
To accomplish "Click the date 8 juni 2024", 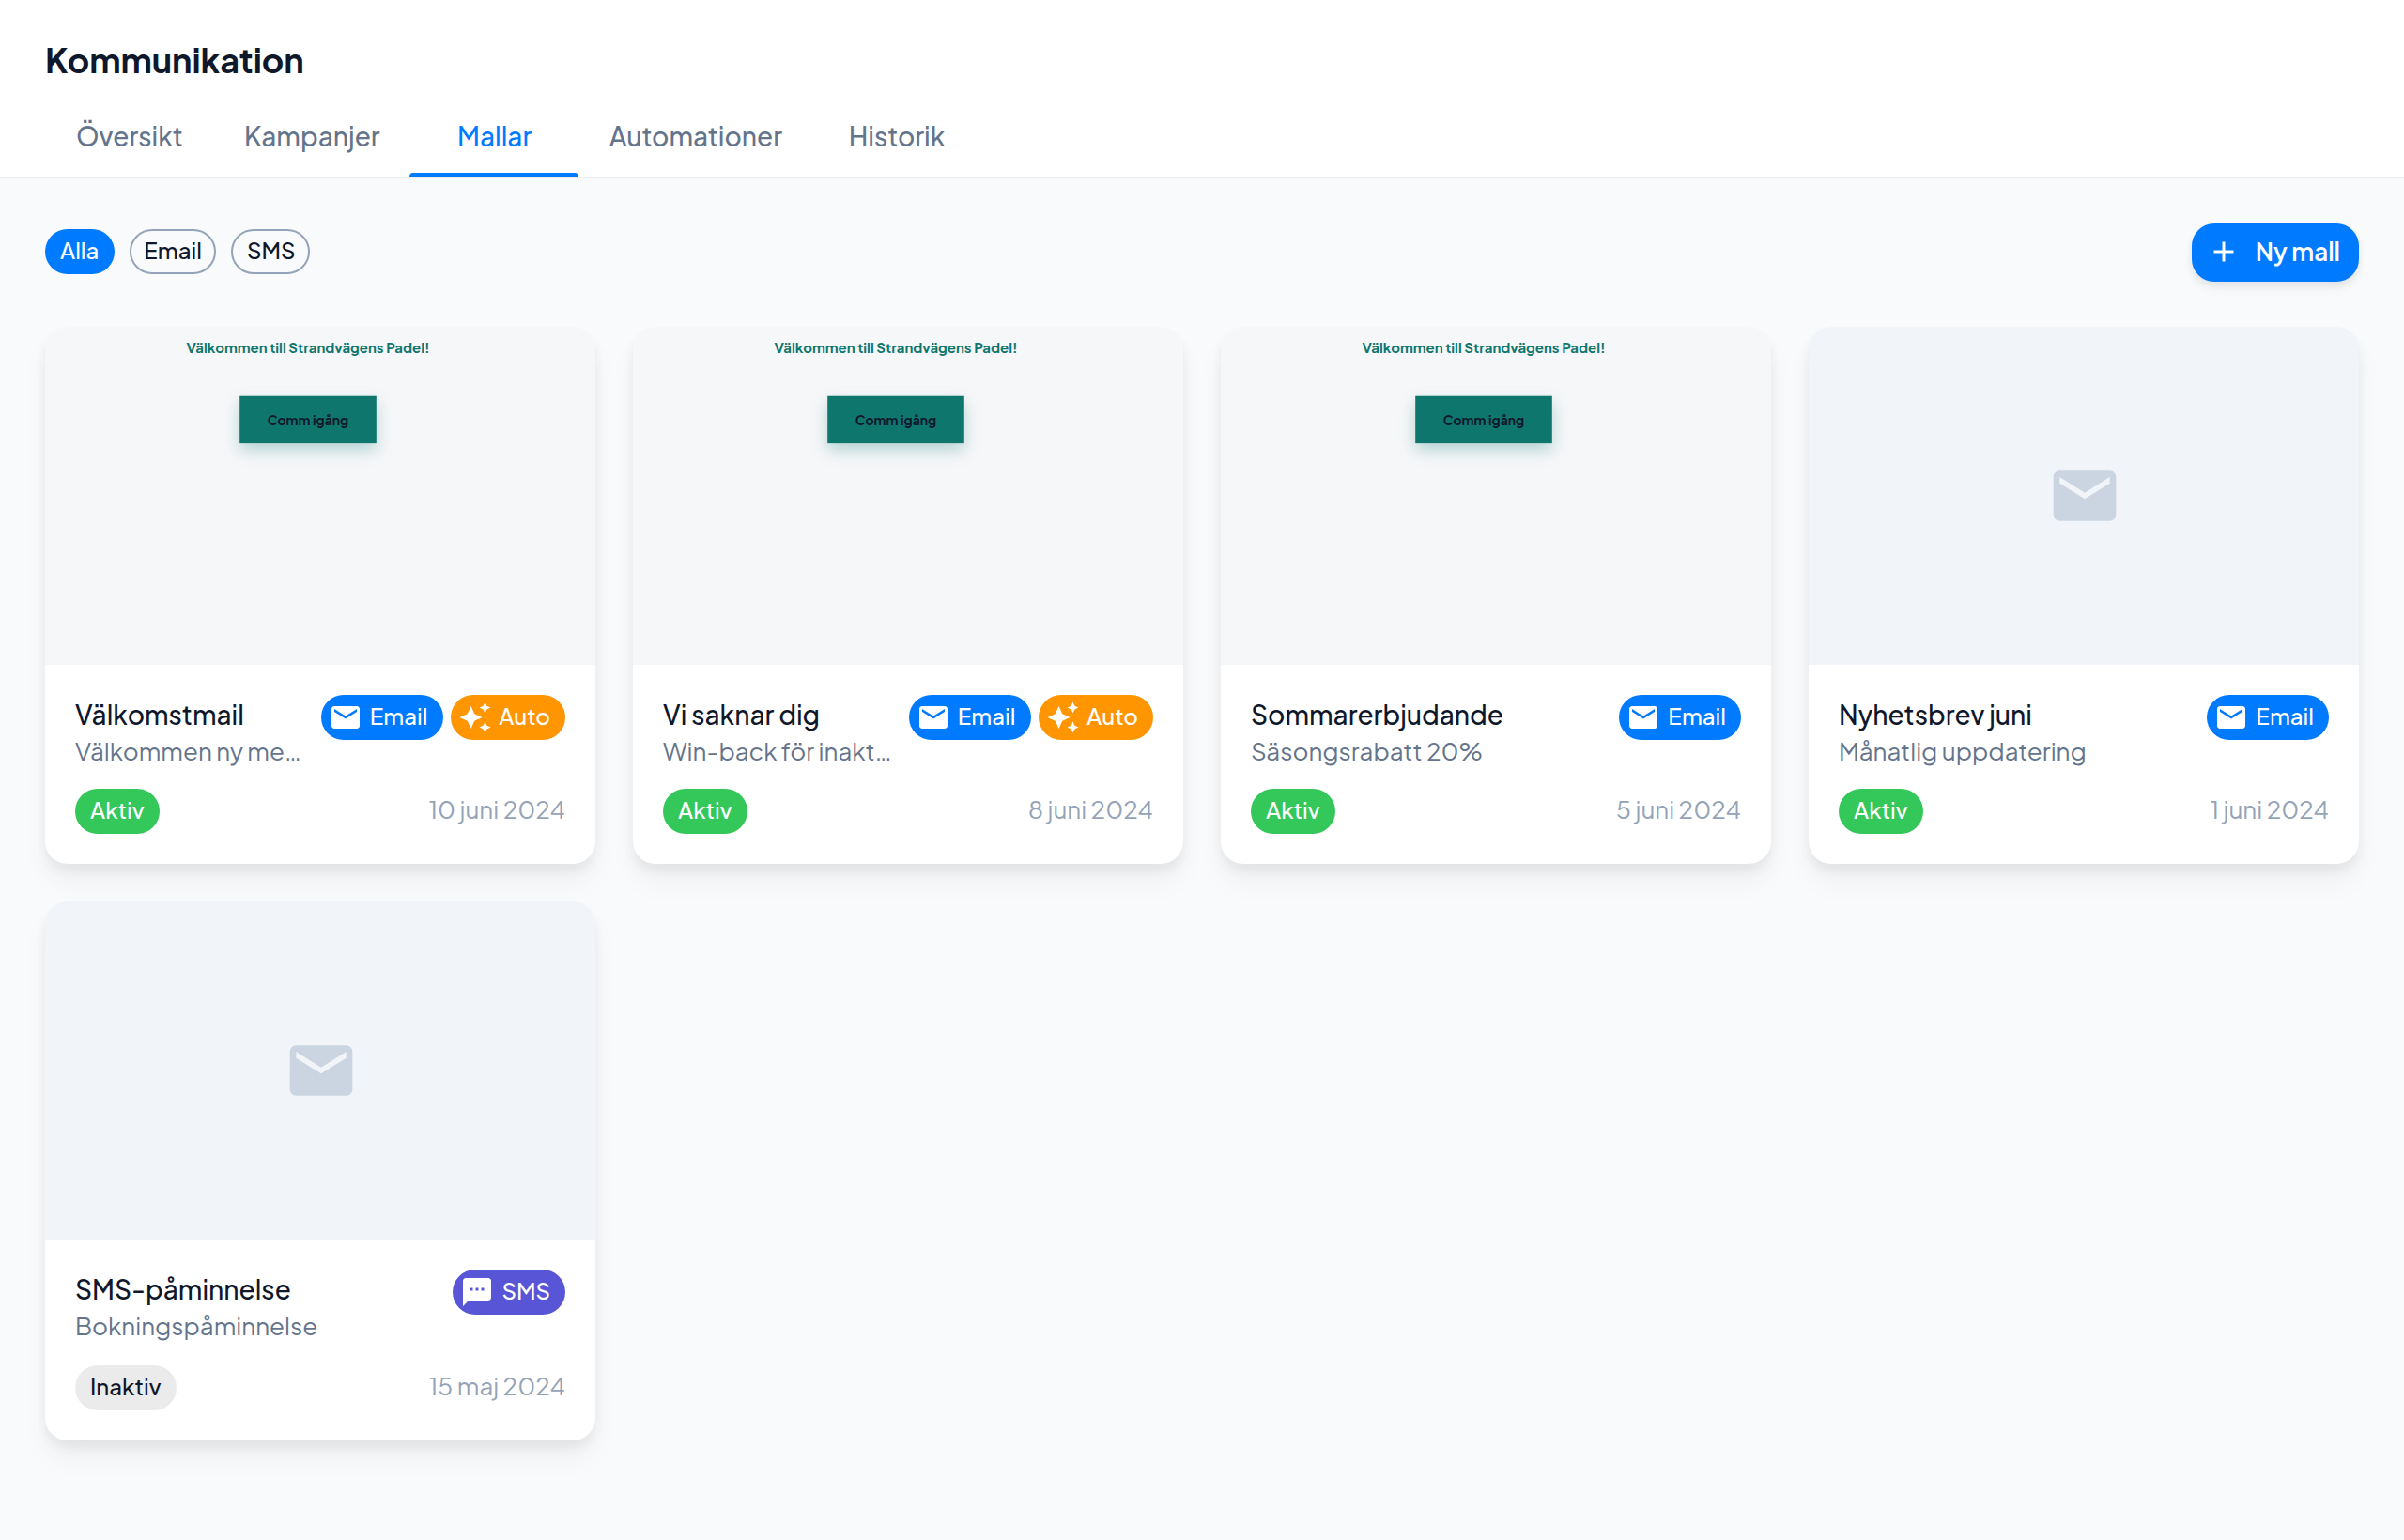I will pos(1091,811).
